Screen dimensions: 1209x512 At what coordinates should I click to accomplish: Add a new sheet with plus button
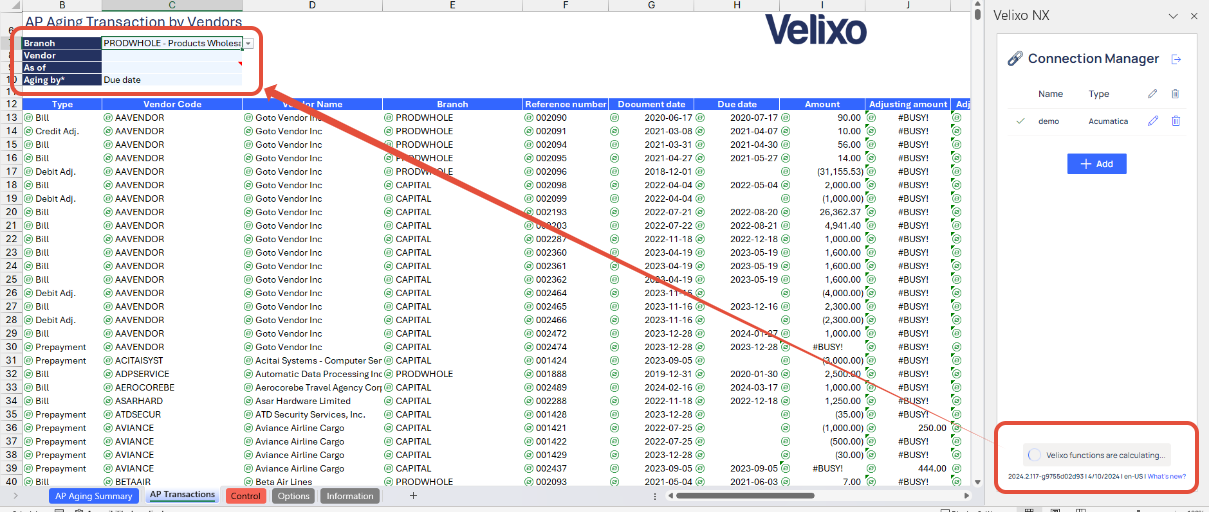pos(413,496)
